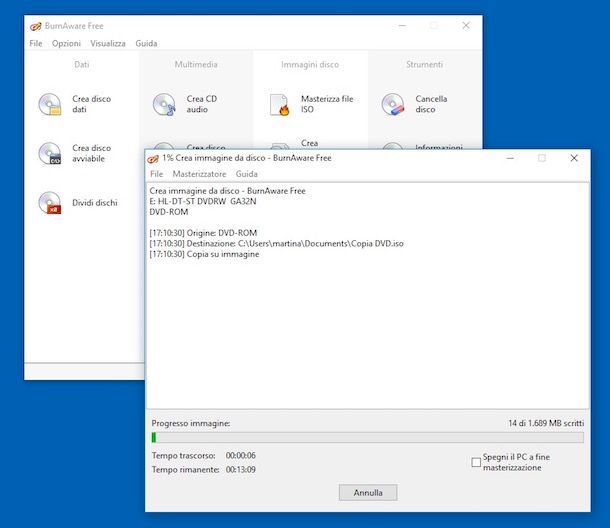Click the Progresso immagine progress bar
Screen dimensions: 610x528
click(368, 438)
